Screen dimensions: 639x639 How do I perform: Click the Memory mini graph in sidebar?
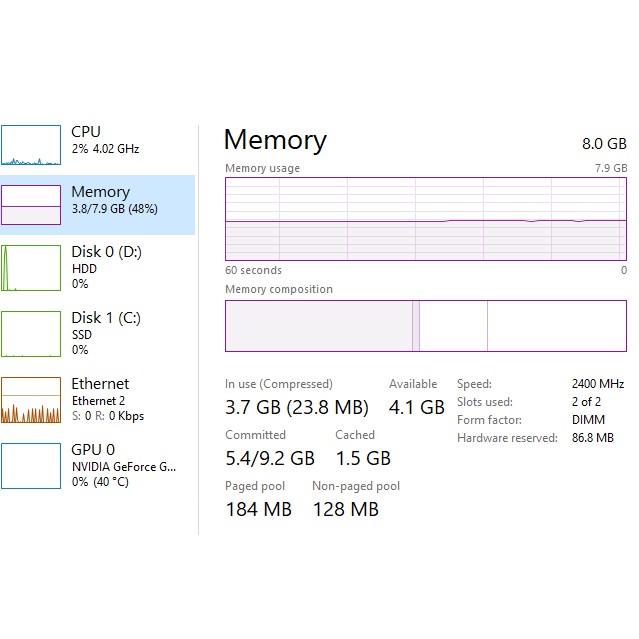tap(31, 205)
